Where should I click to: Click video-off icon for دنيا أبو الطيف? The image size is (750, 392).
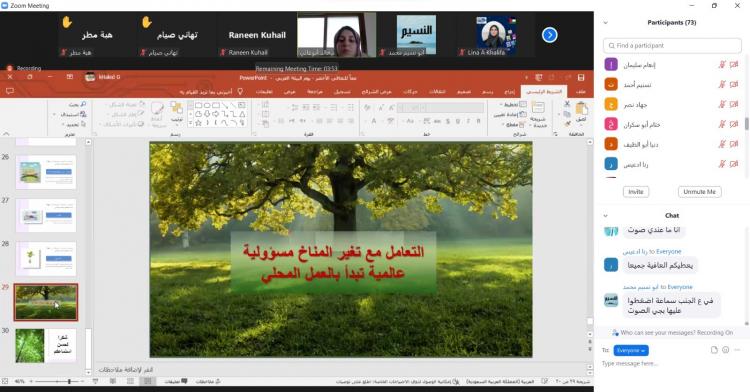(734, 144)
